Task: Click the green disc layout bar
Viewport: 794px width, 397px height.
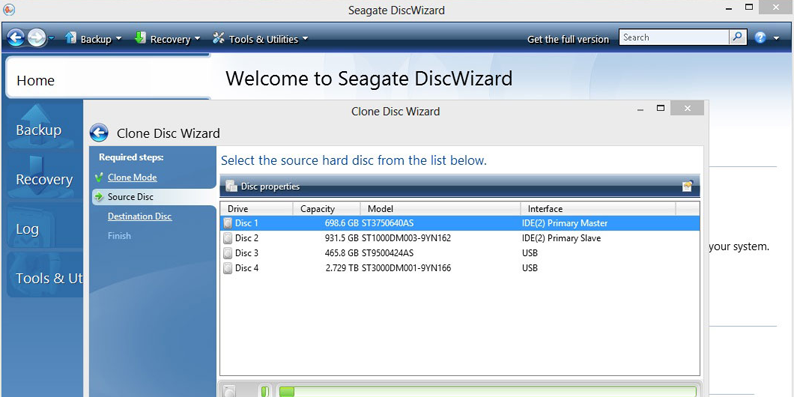Action: 487,391
